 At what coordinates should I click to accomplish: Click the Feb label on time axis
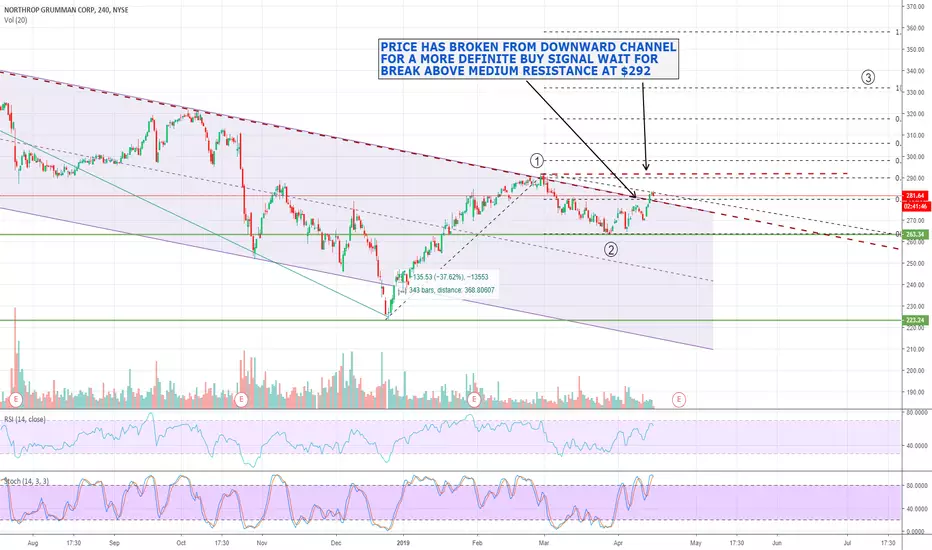click(x=476, y=543)
